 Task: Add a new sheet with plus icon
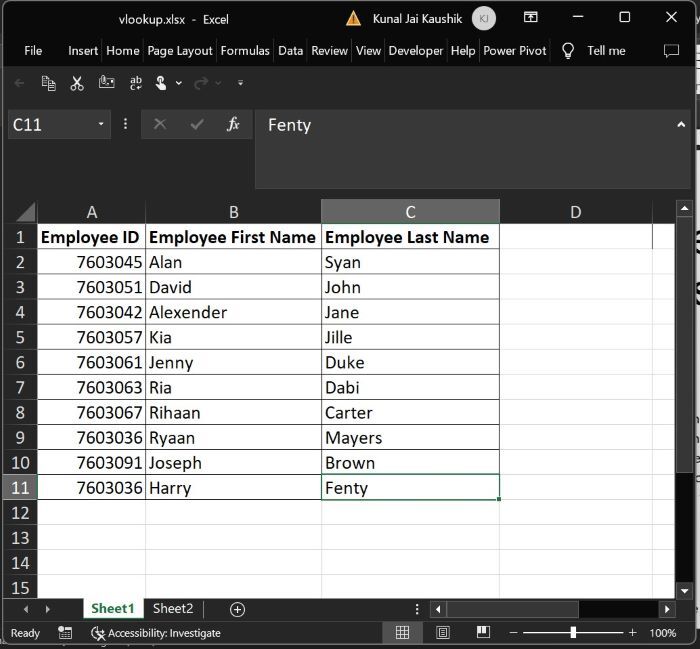point(237,609)
